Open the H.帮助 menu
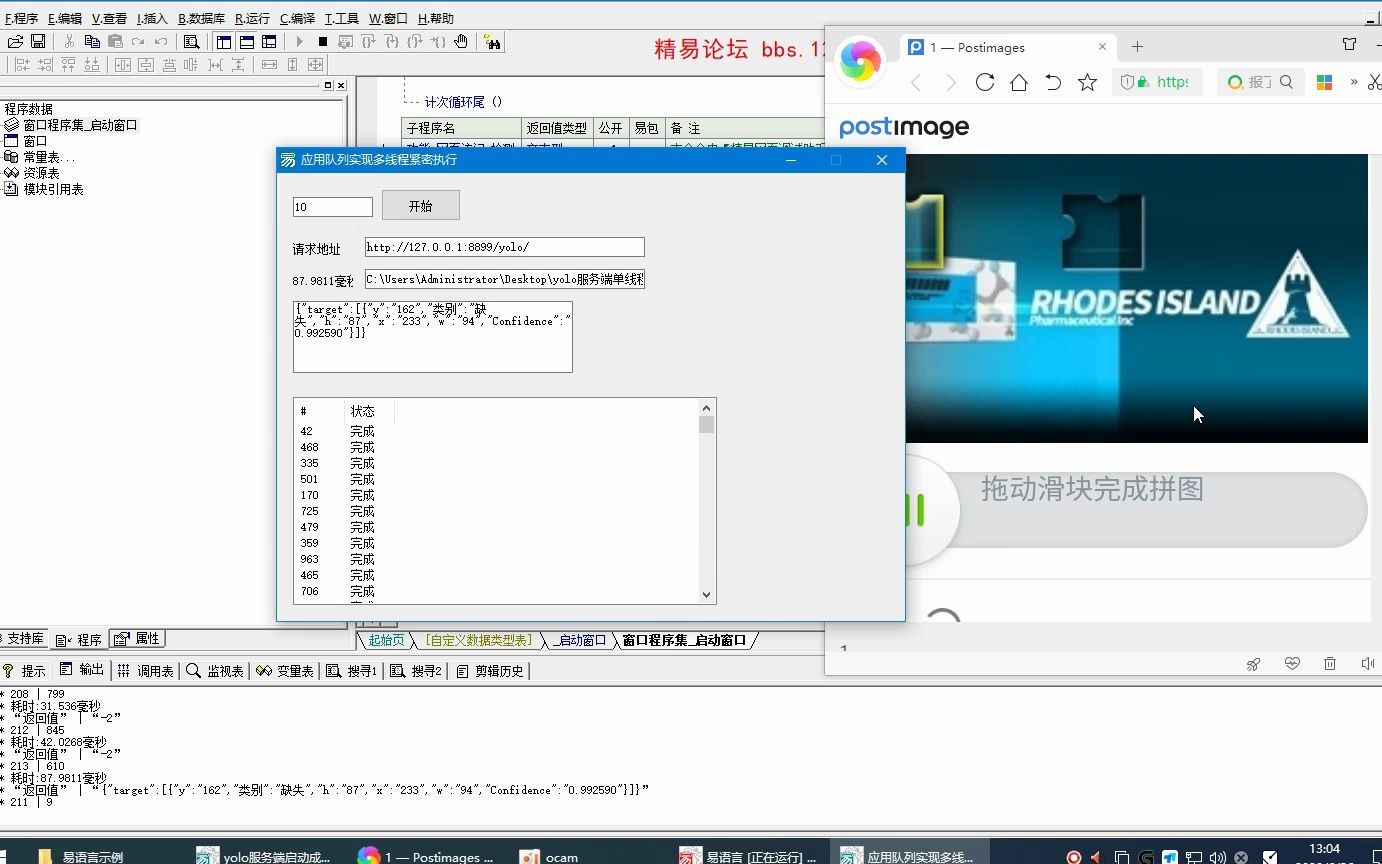Image resolution: width=1382 pixels, height=864 pixels. pos(435,18)
